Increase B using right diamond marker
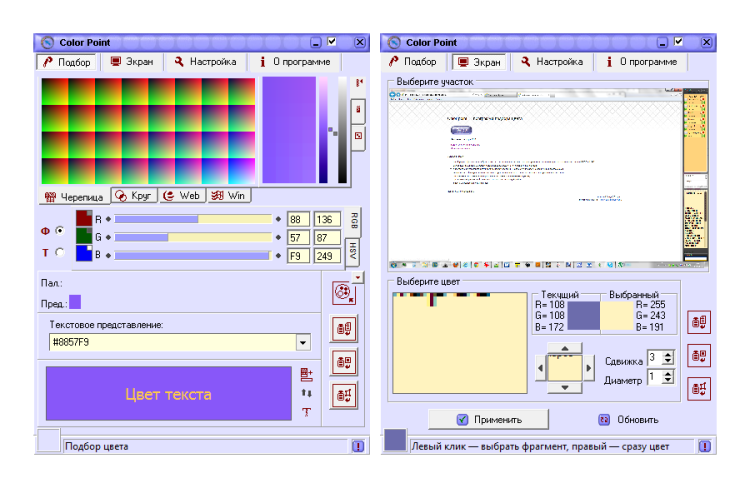Image resolution: width=750 pixels, height=488 pixels. (278, 255)
